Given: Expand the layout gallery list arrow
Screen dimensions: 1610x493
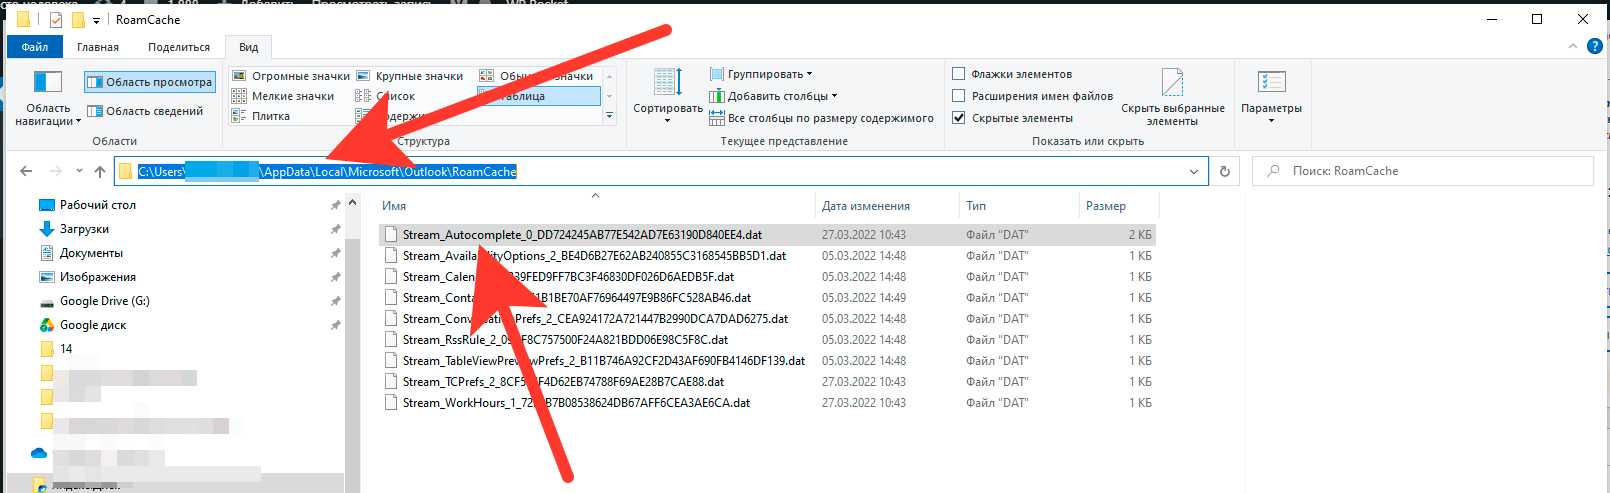Looking at the screenshot, I should click(x=609, y=116).
